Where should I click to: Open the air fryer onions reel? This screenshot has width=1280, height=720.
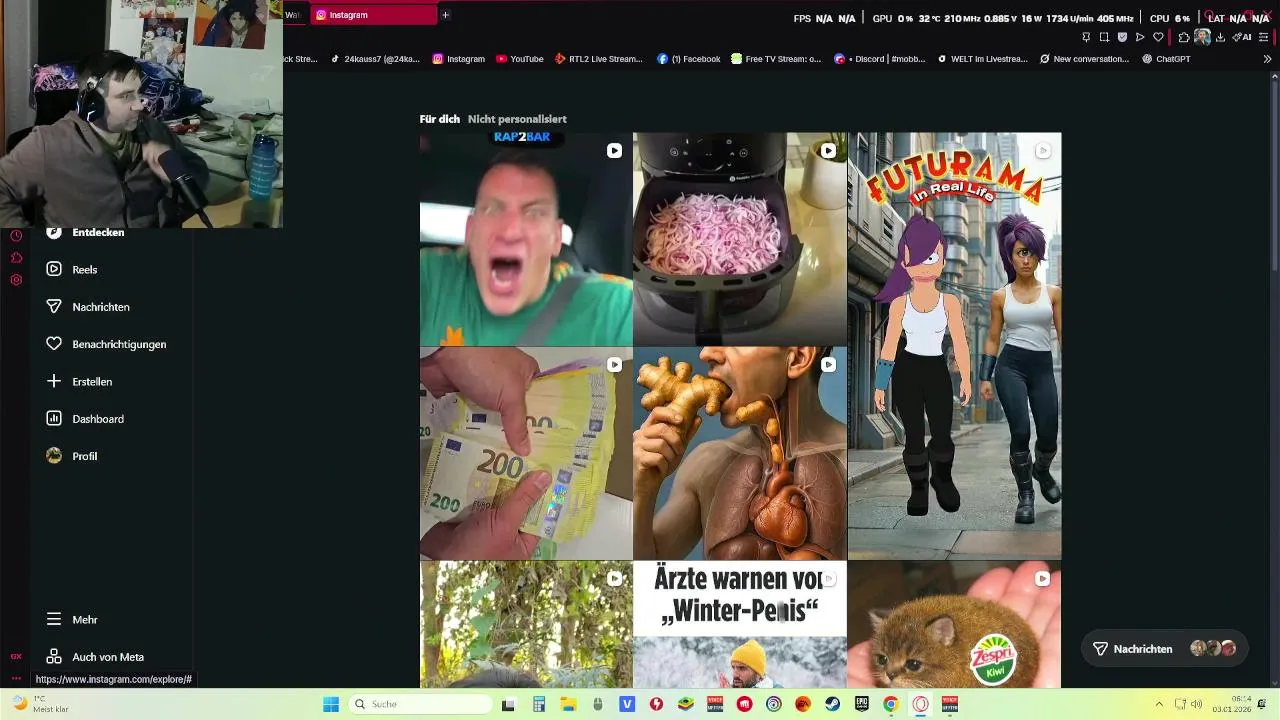(740, 239)
